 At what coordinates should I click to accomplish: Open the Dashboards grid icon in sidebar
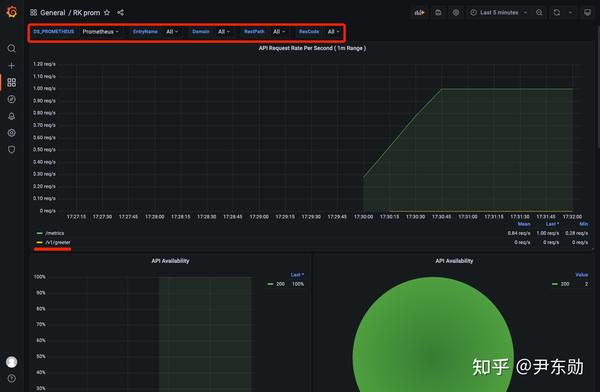11,82
